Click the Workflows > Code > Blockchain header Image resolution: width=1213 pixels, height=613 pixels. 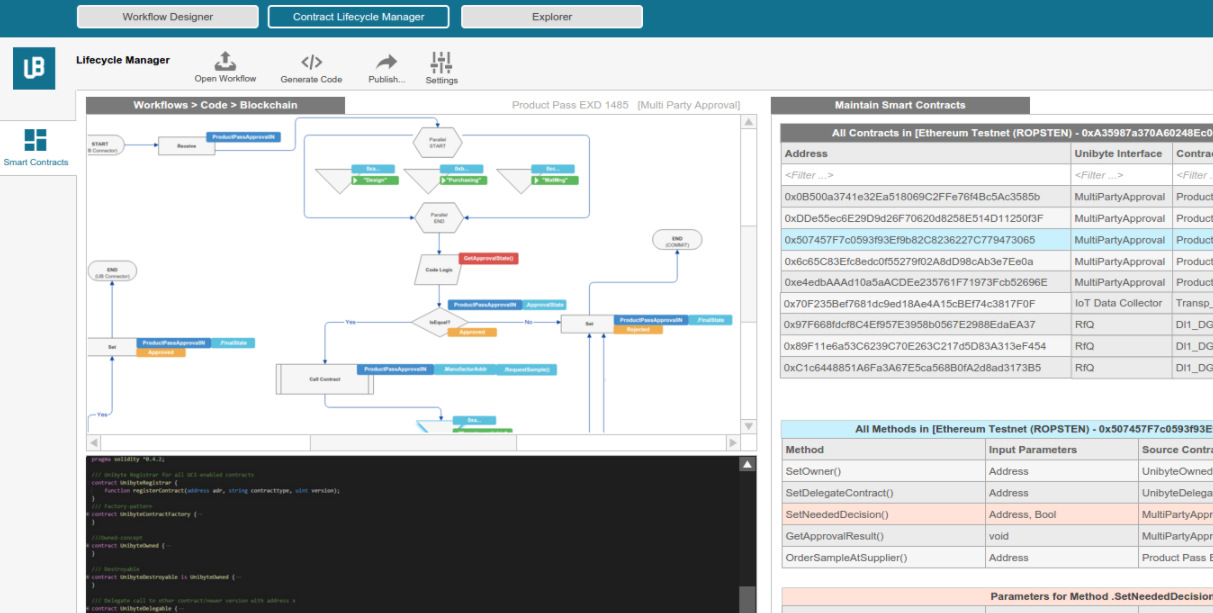[215, 105]
